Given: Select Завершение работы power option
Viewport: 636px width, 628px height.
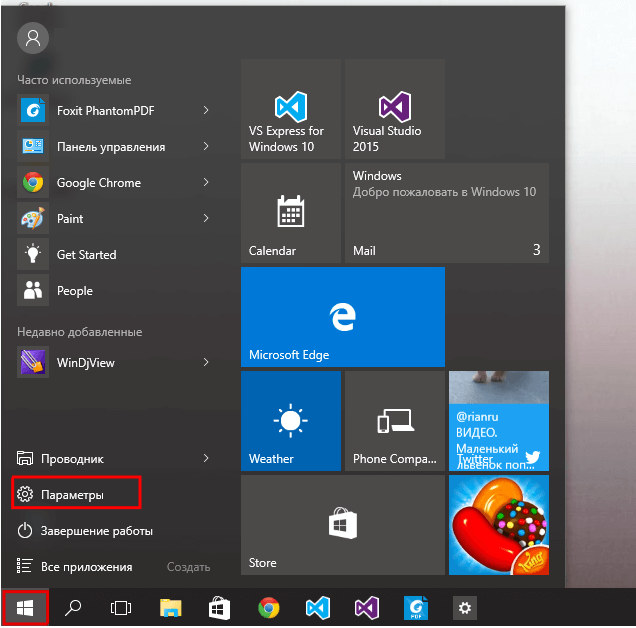Looking at the screenshot, I should (96, 530).
